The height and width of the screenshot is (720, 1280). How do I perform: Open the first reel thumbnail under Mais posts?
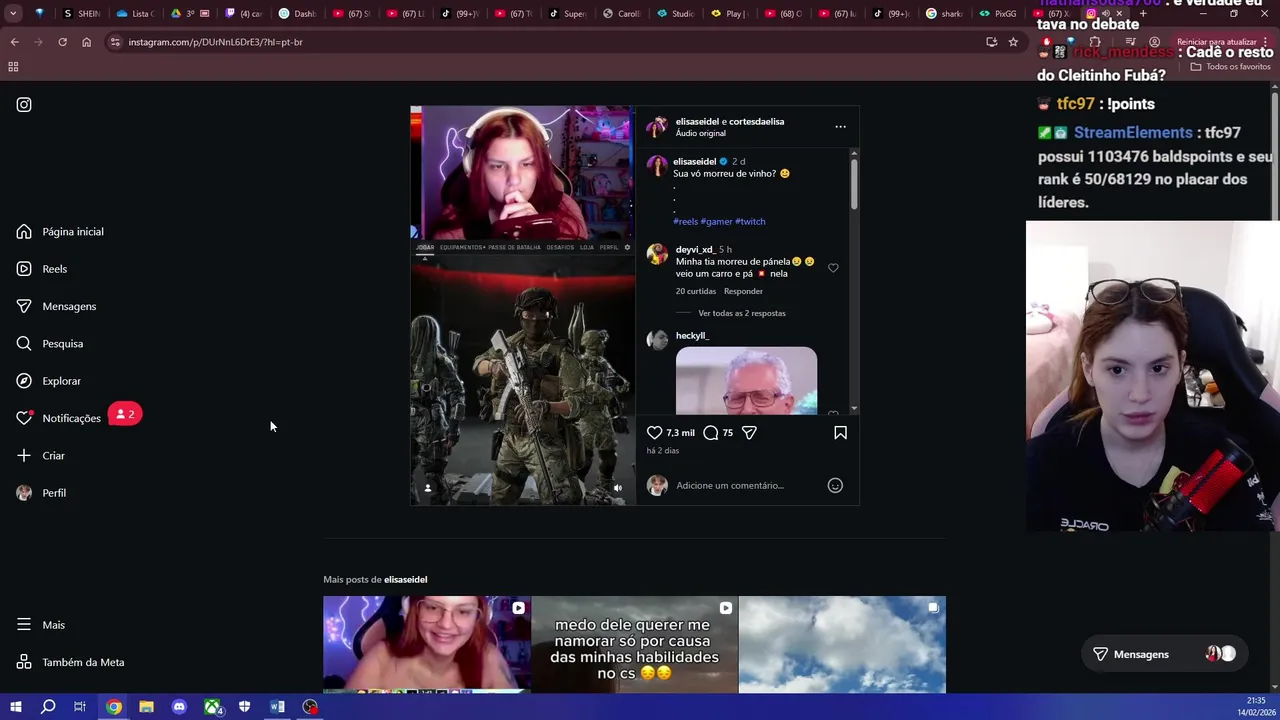click(x=427, y=644)
